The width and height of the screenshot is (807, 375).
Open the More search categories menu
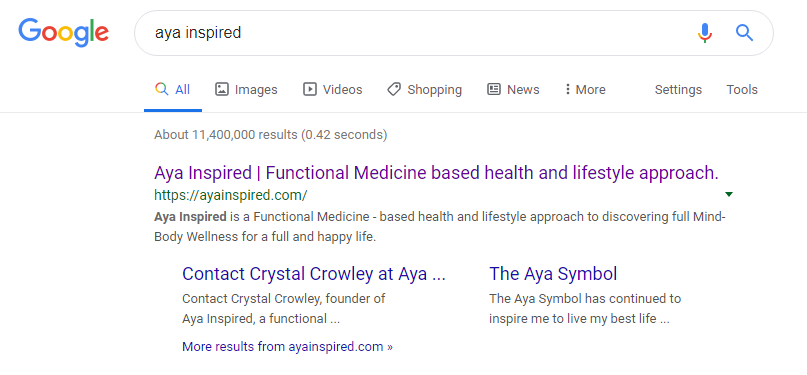[x=585, y=90]
